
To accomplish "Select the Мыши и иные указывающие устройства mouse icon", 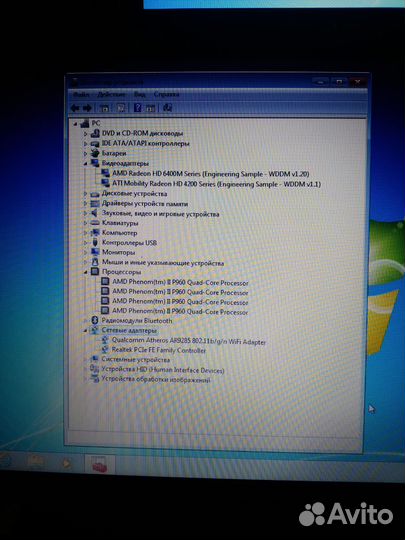I will tap(95, 262).
